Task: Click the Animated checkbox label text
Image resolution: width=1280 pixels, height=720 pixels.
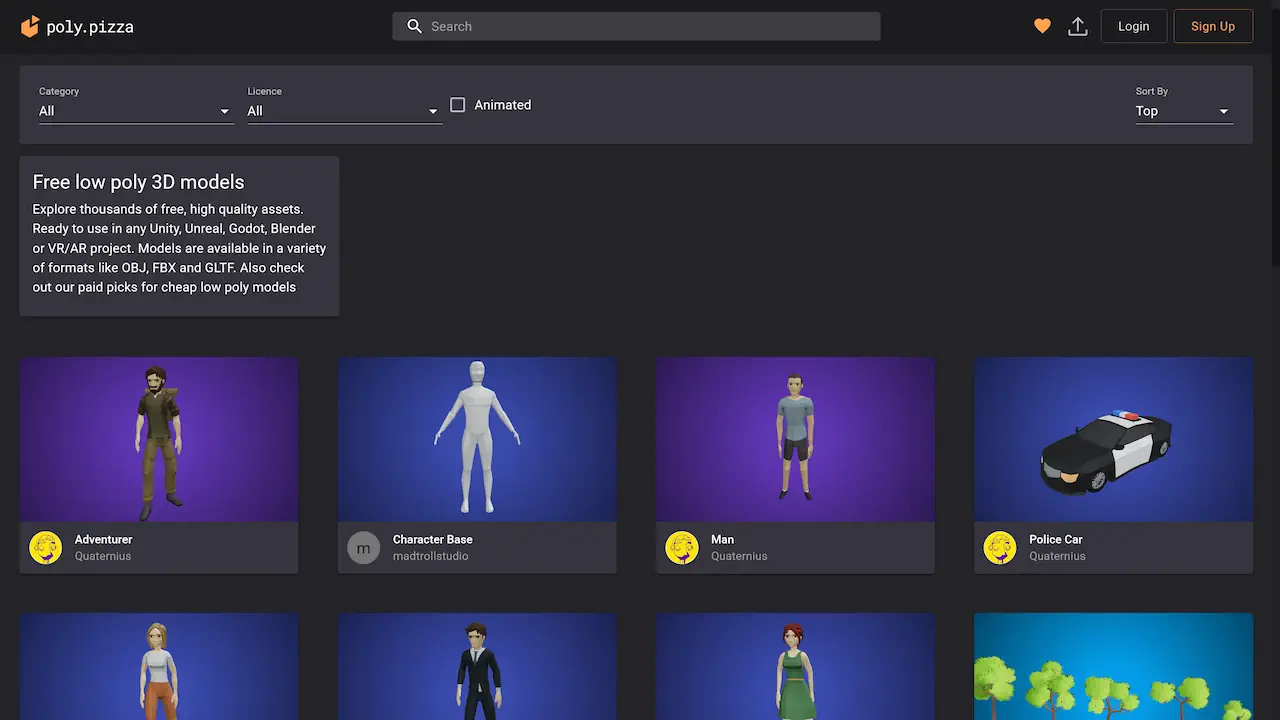Action: pyautogui.click(x=502, y=105)
